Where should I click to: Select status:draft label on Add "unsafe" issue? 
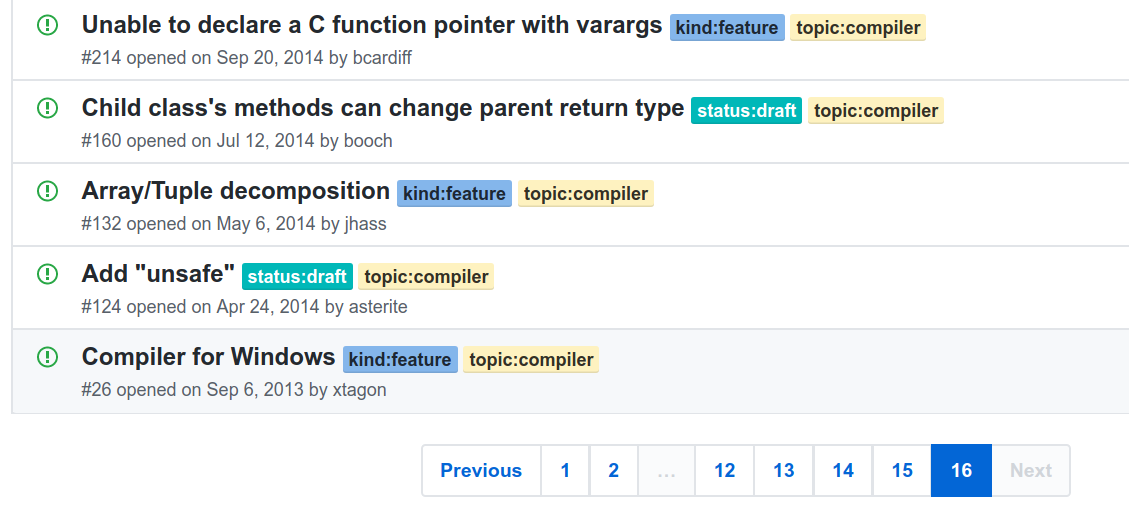[297, 277]
